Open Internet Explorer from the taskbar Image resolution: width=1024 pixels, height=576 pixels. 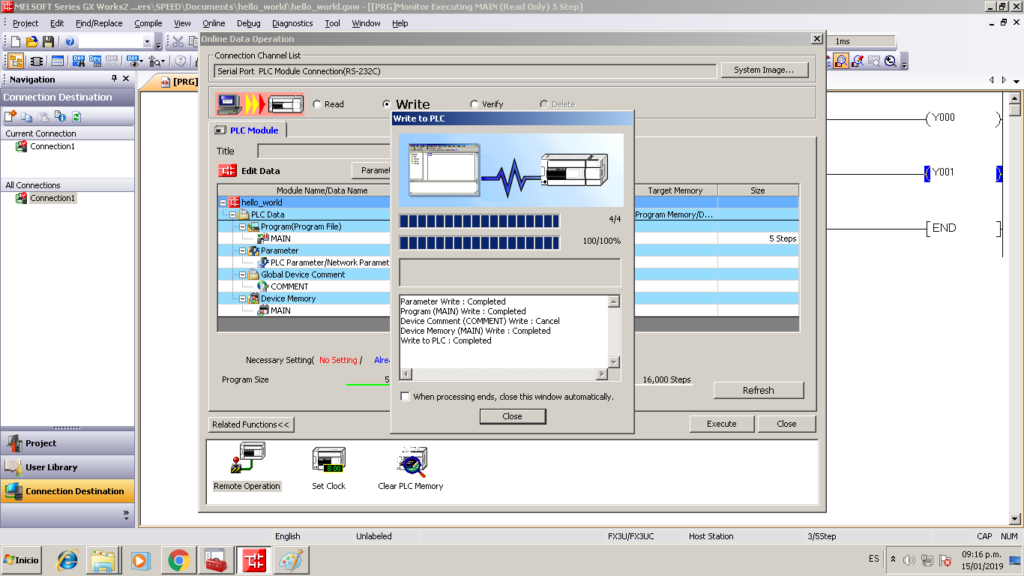click(67, 560)
